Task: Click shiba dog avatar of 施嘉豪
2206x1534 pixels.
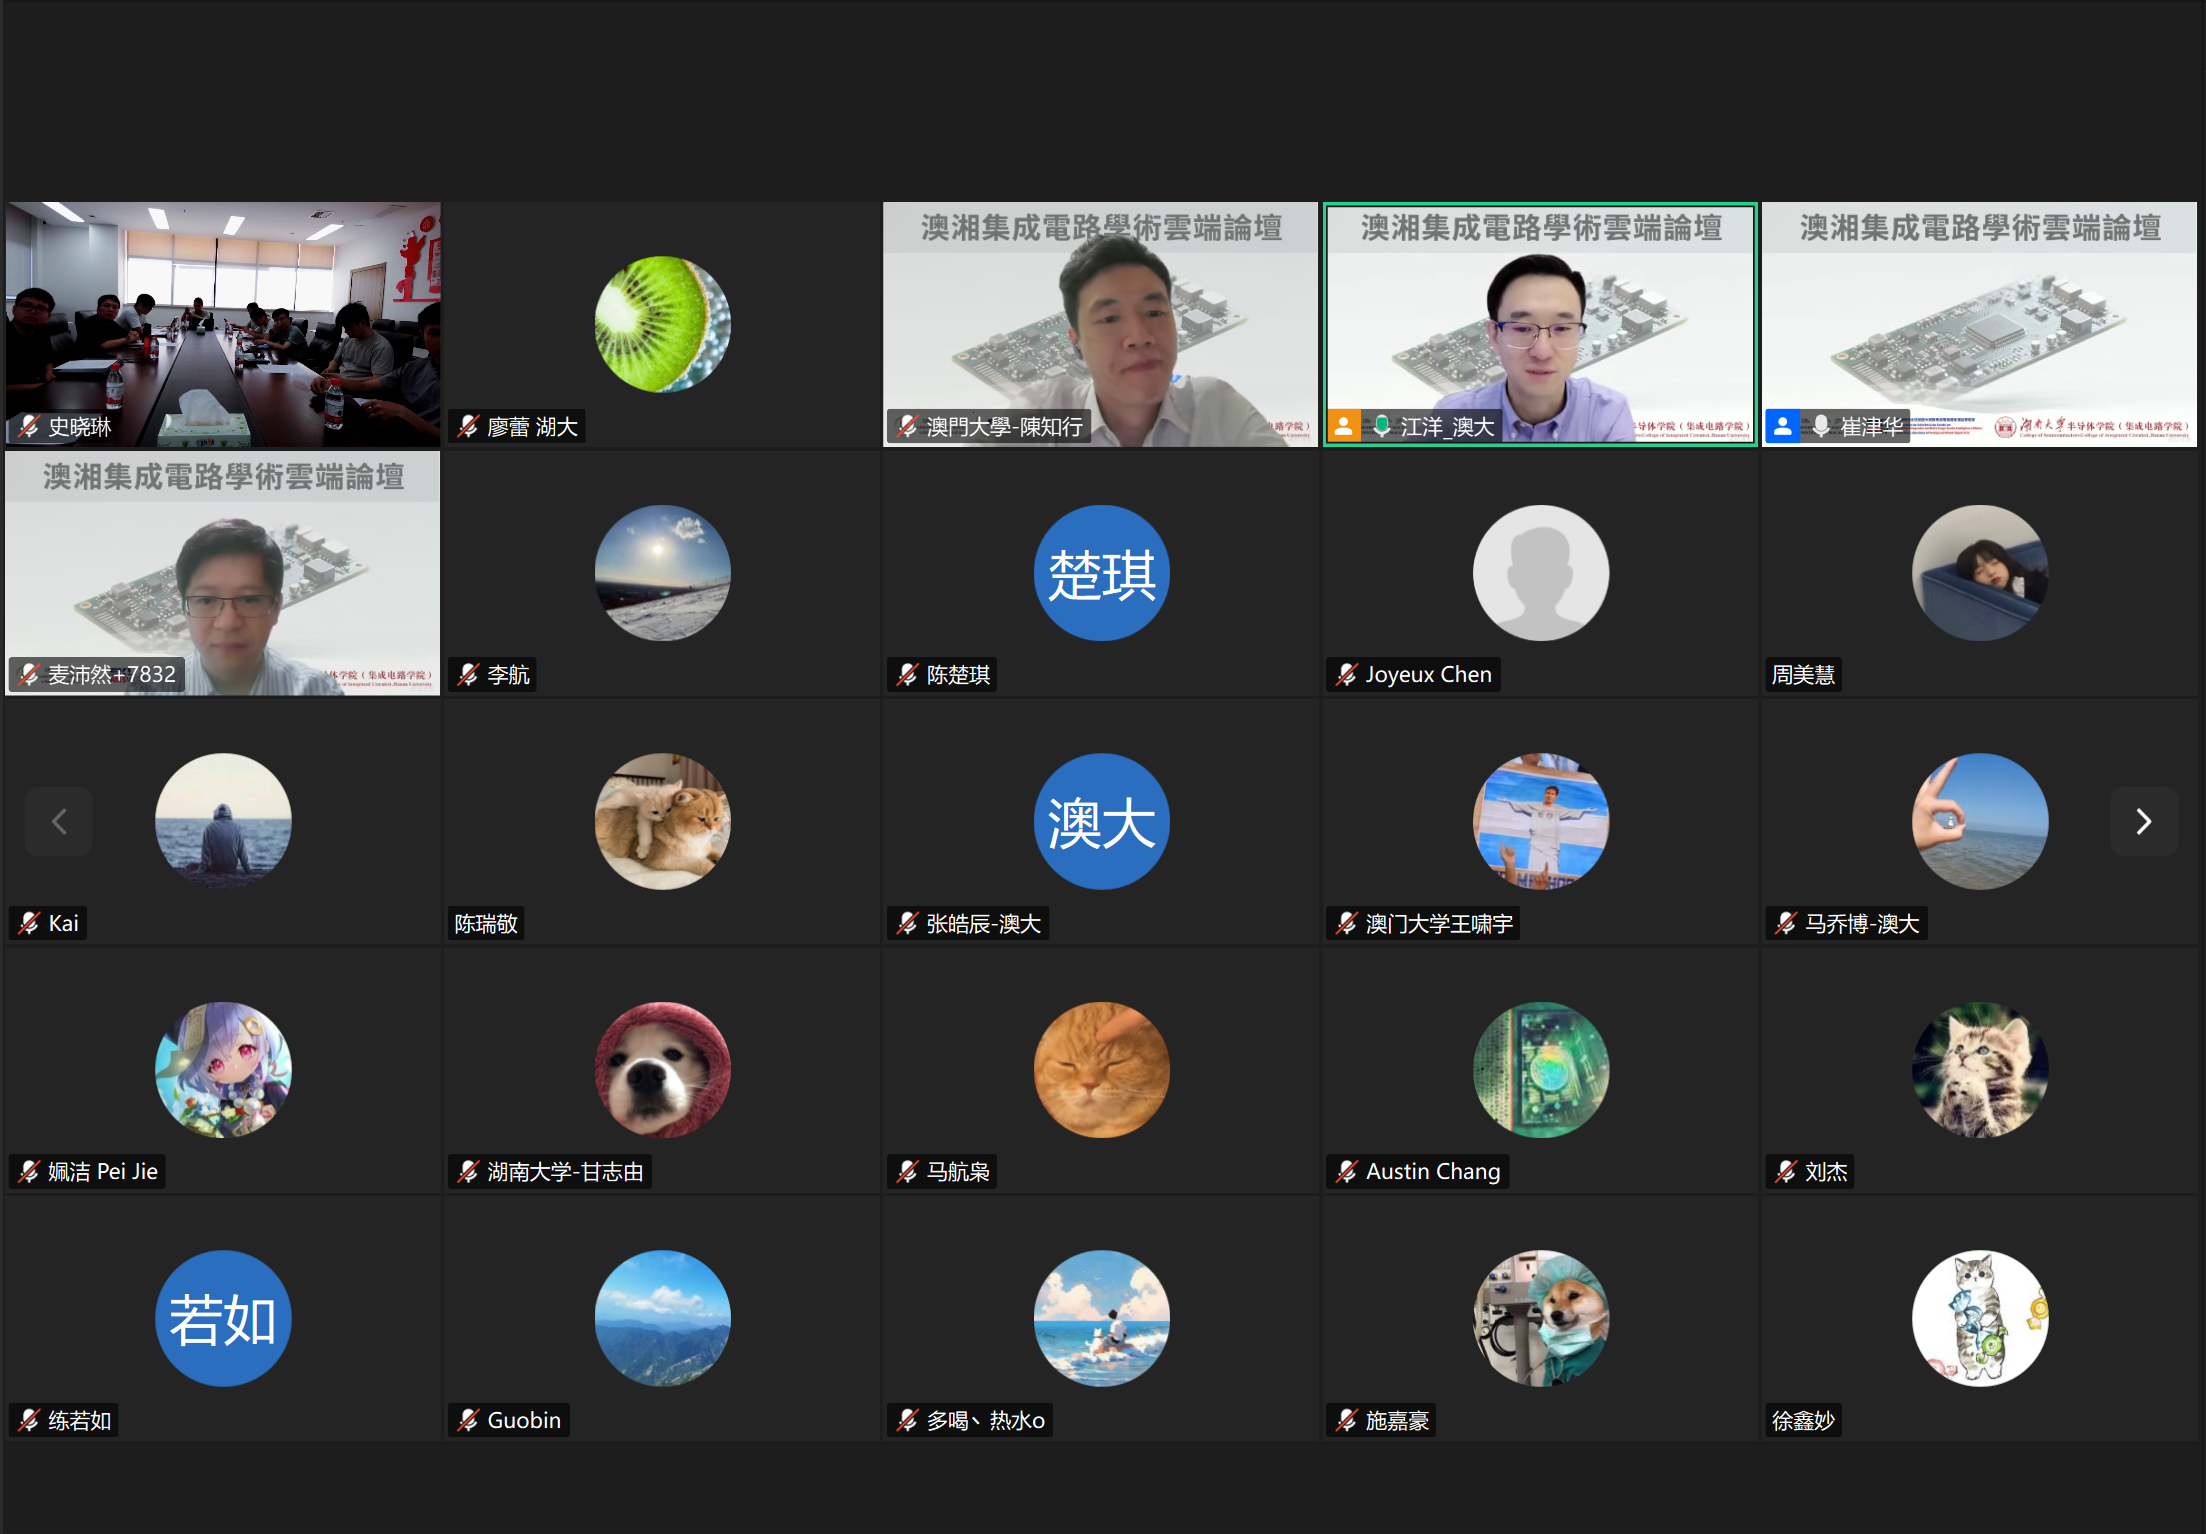Action: coord(1540,1318)
